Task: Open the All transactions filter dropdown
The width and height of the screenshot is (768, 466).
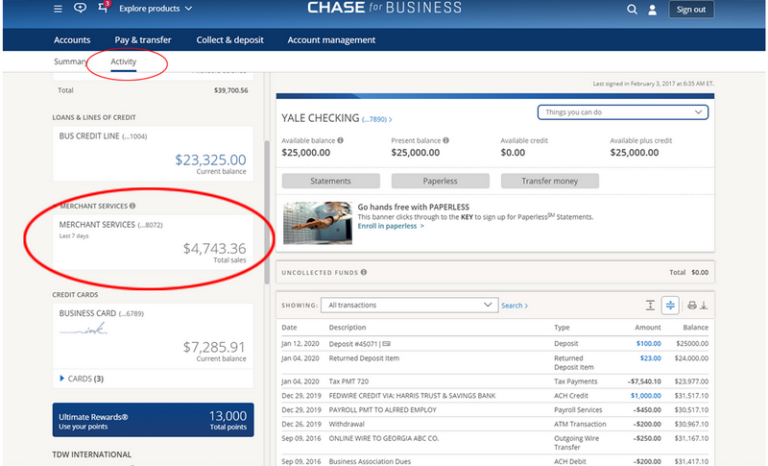Action: [409, 305]
